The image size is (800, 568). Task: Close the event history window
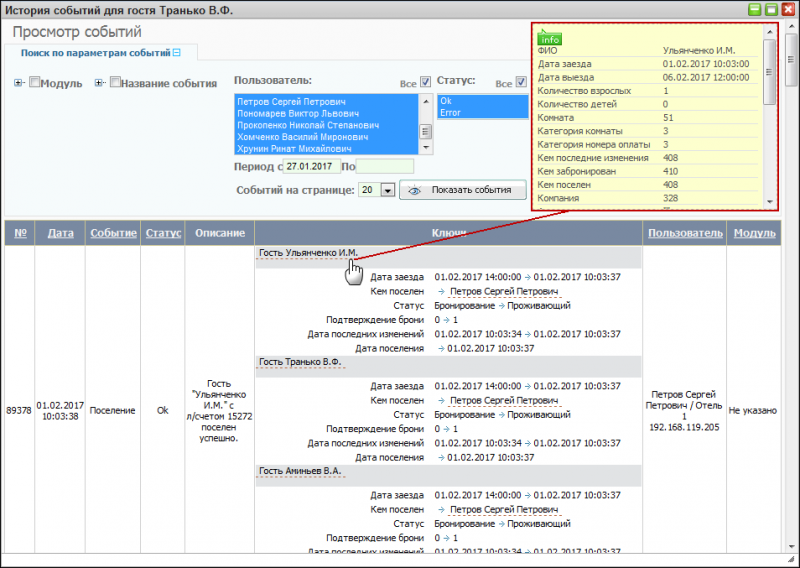tap(787, 9)
